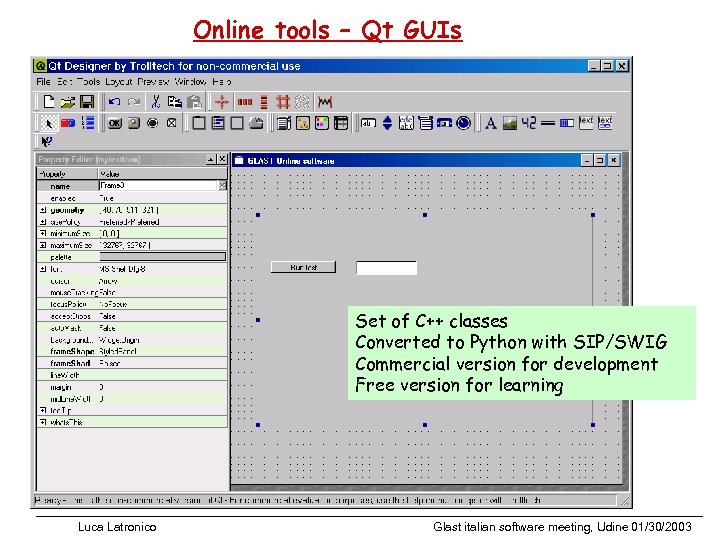Expand the minimumSize property
This screenshot has height=540, width=720.
(x=43, y=233)
